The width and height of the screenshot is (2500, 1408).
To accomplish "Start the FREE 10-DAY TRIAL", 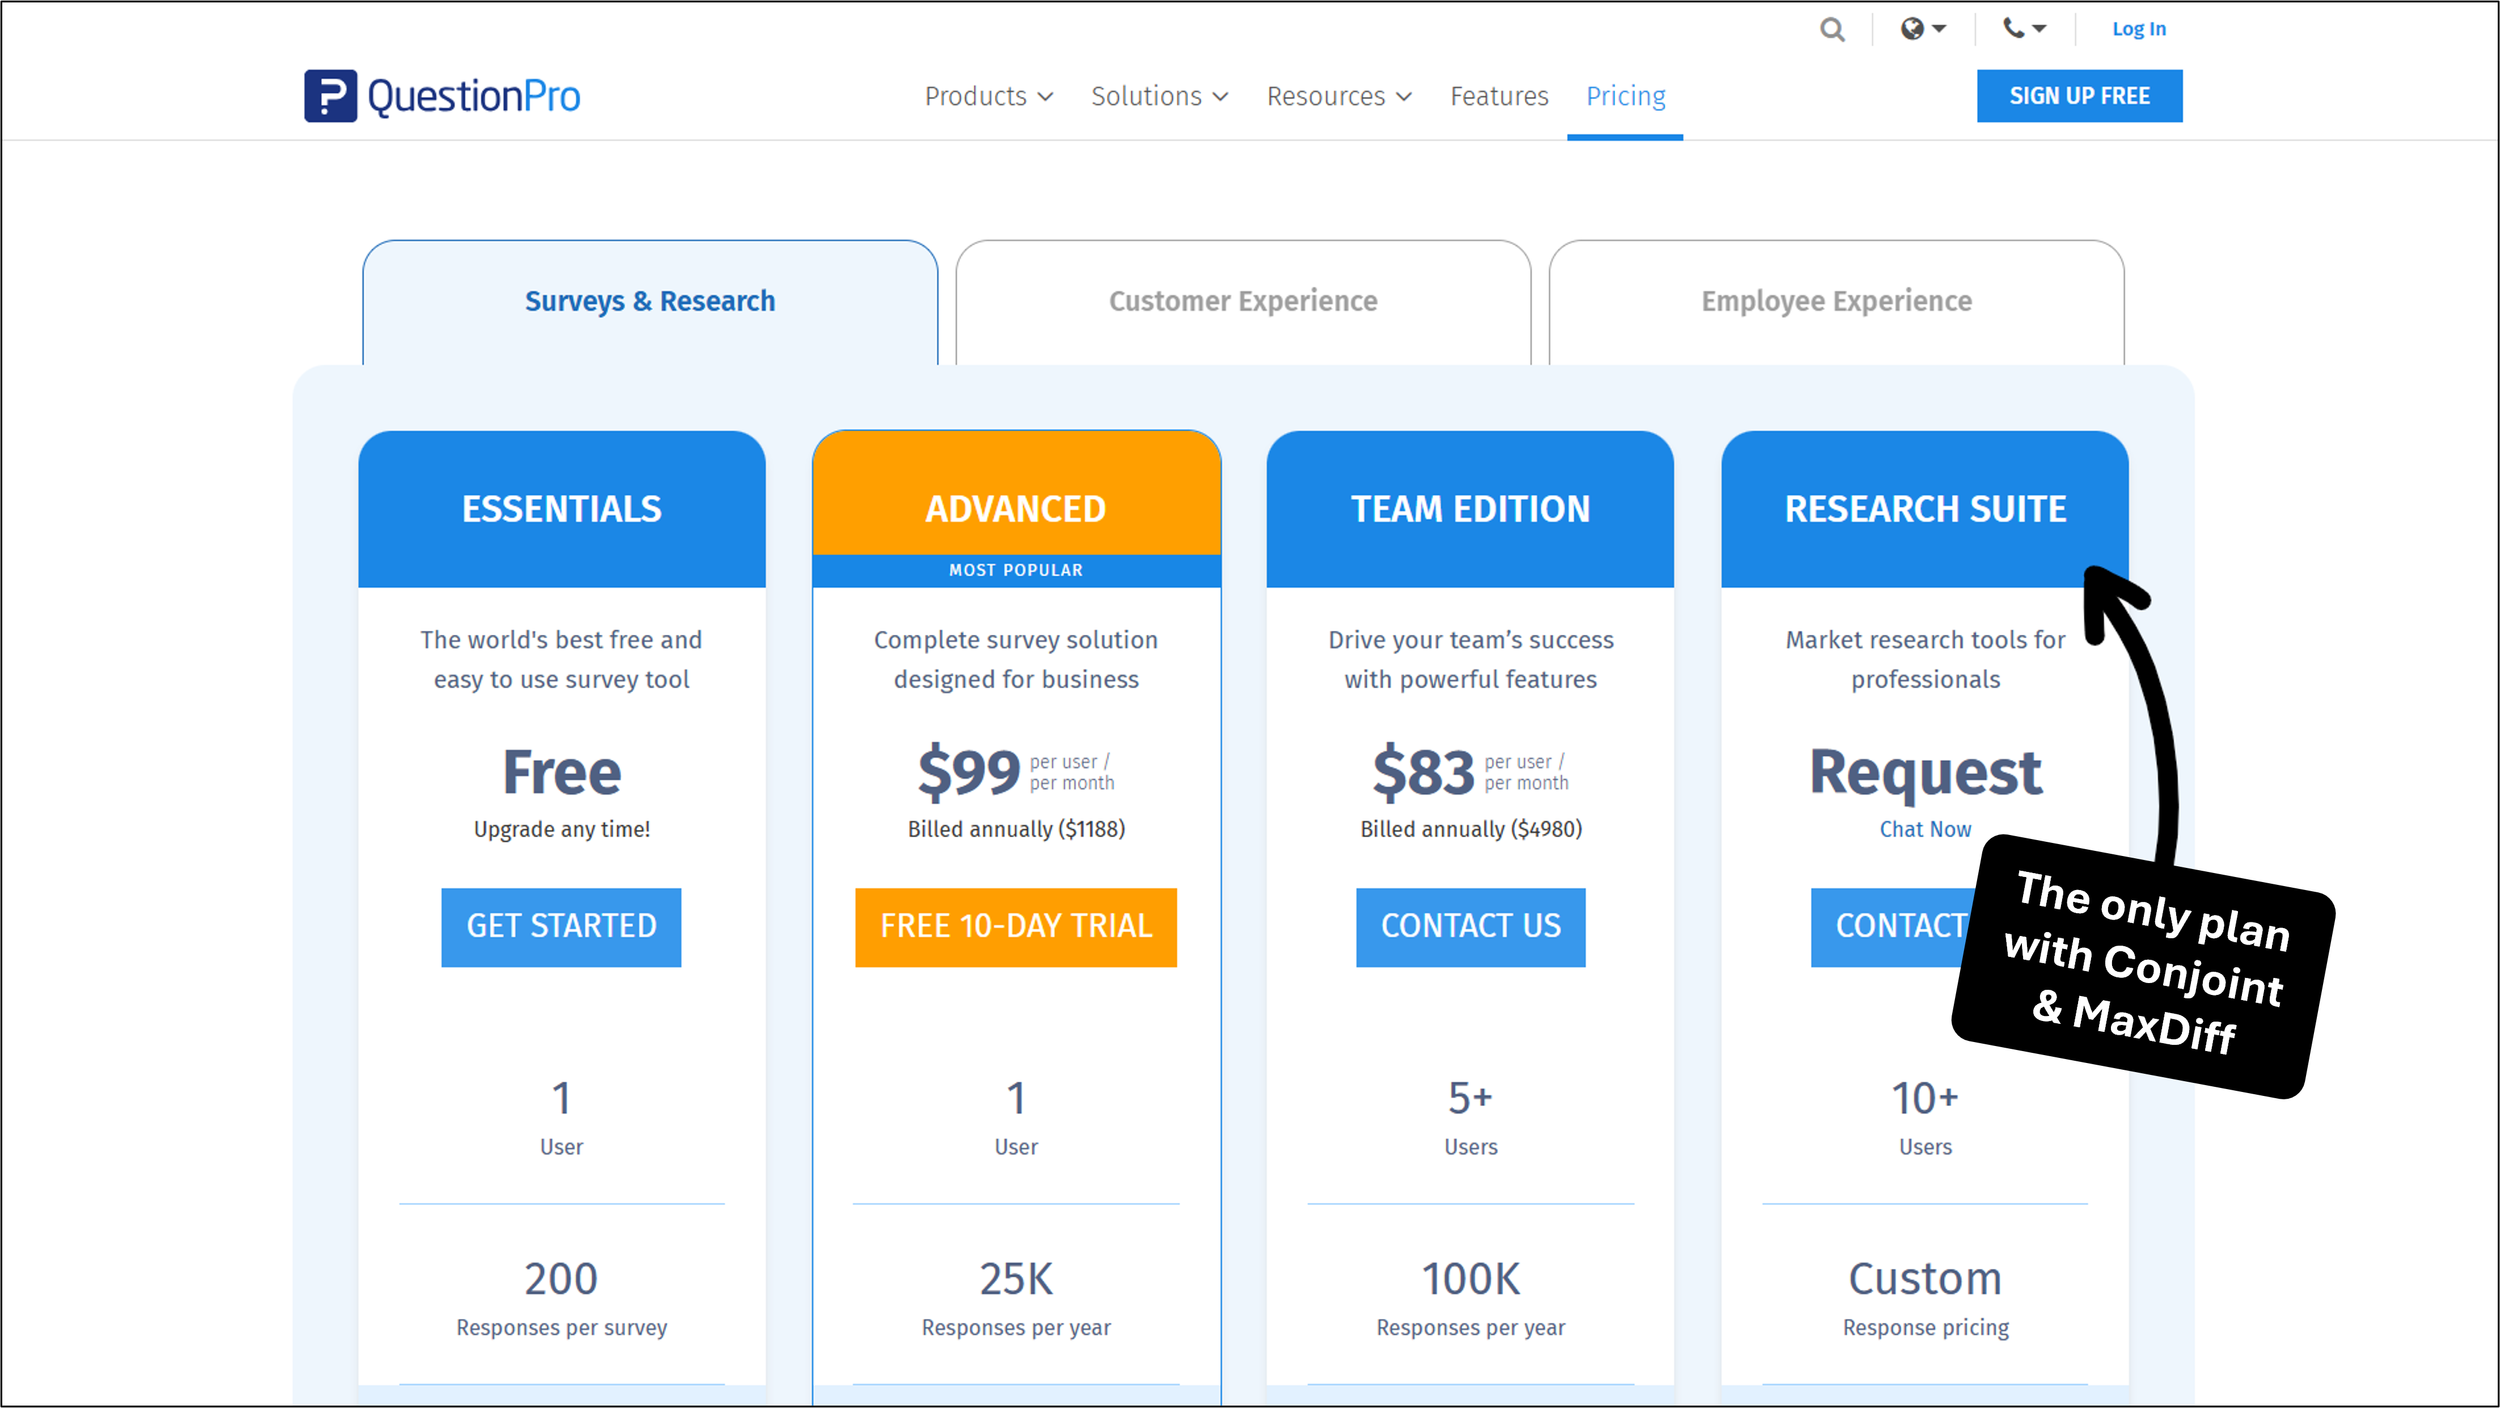I will 1016,927.
